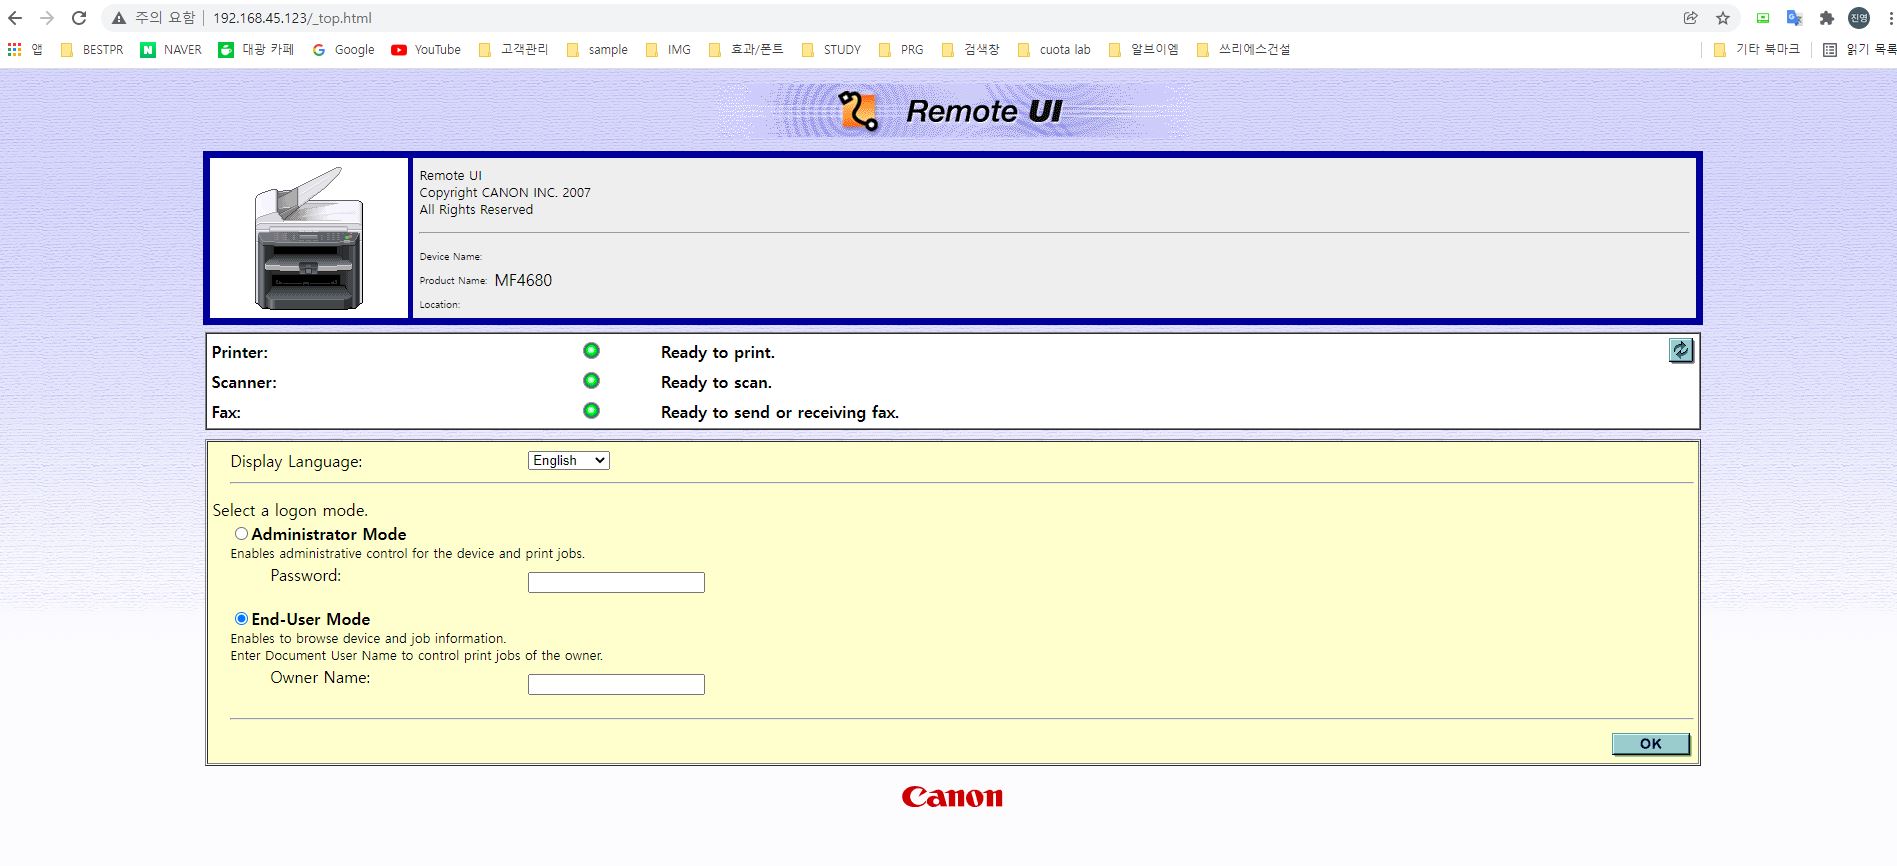This screenshot has height=866, width=1897.
Task: Click the green Fax status indicator
Action: click(591, 410)
